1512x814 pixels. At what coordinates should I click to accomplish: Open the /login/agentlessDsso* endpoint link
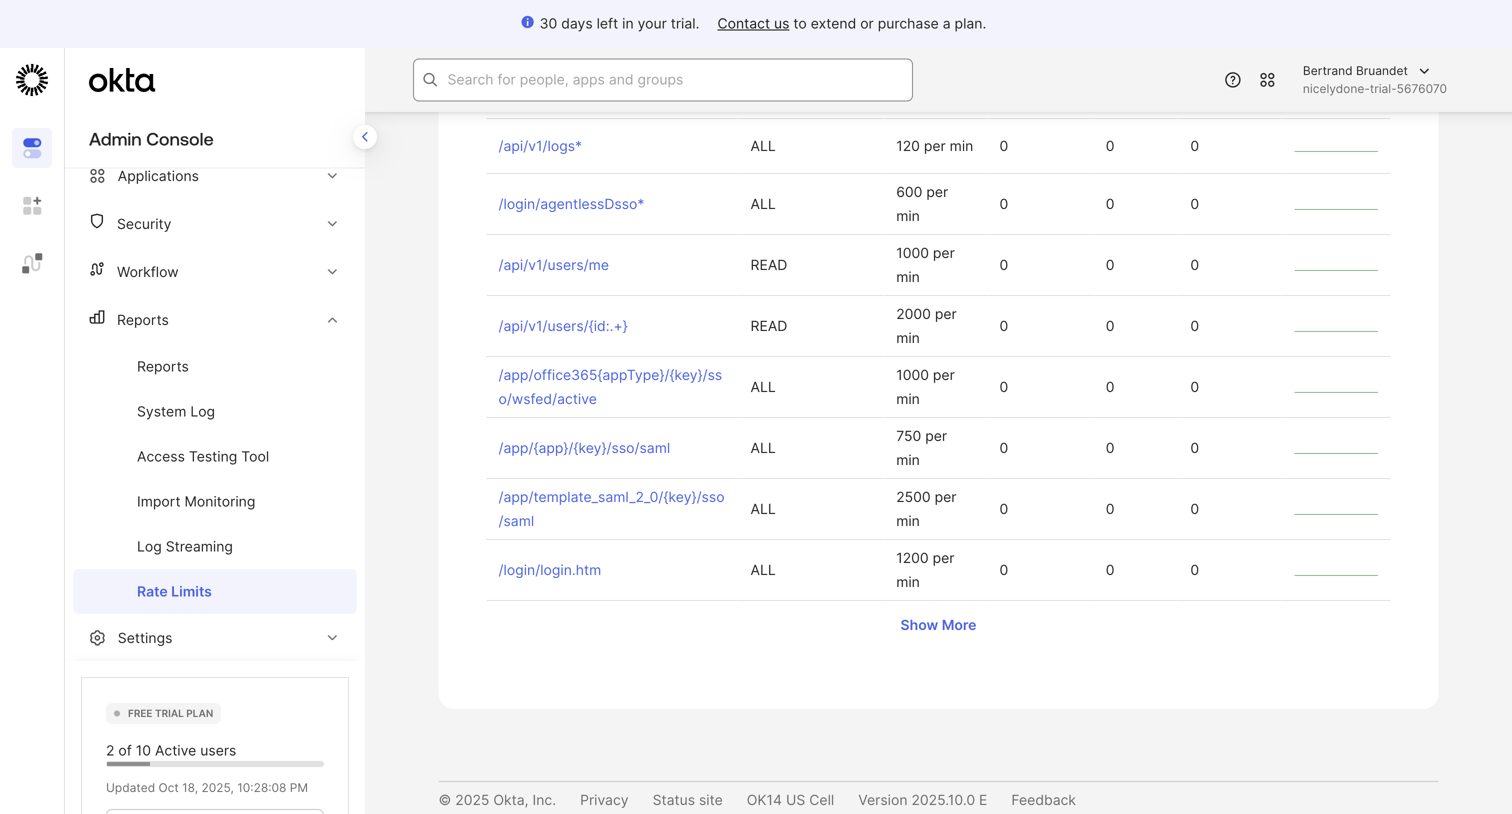571,204
